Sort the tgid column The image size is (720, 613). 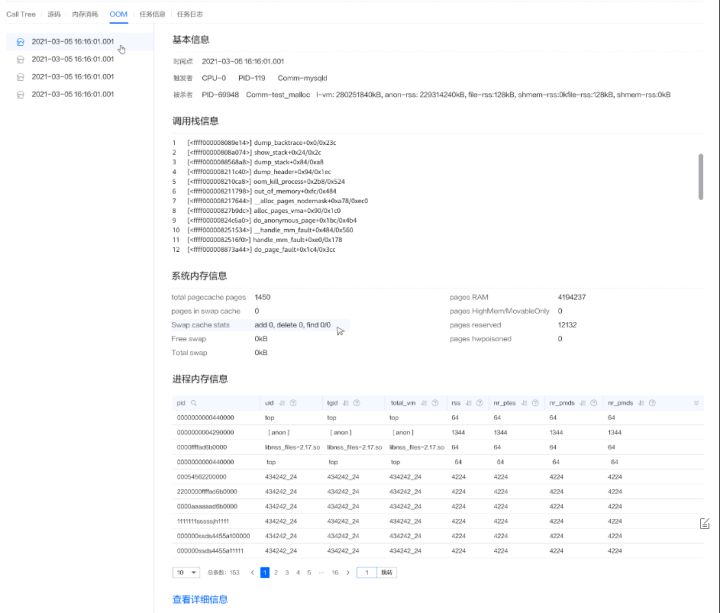[x=346, y=403]
